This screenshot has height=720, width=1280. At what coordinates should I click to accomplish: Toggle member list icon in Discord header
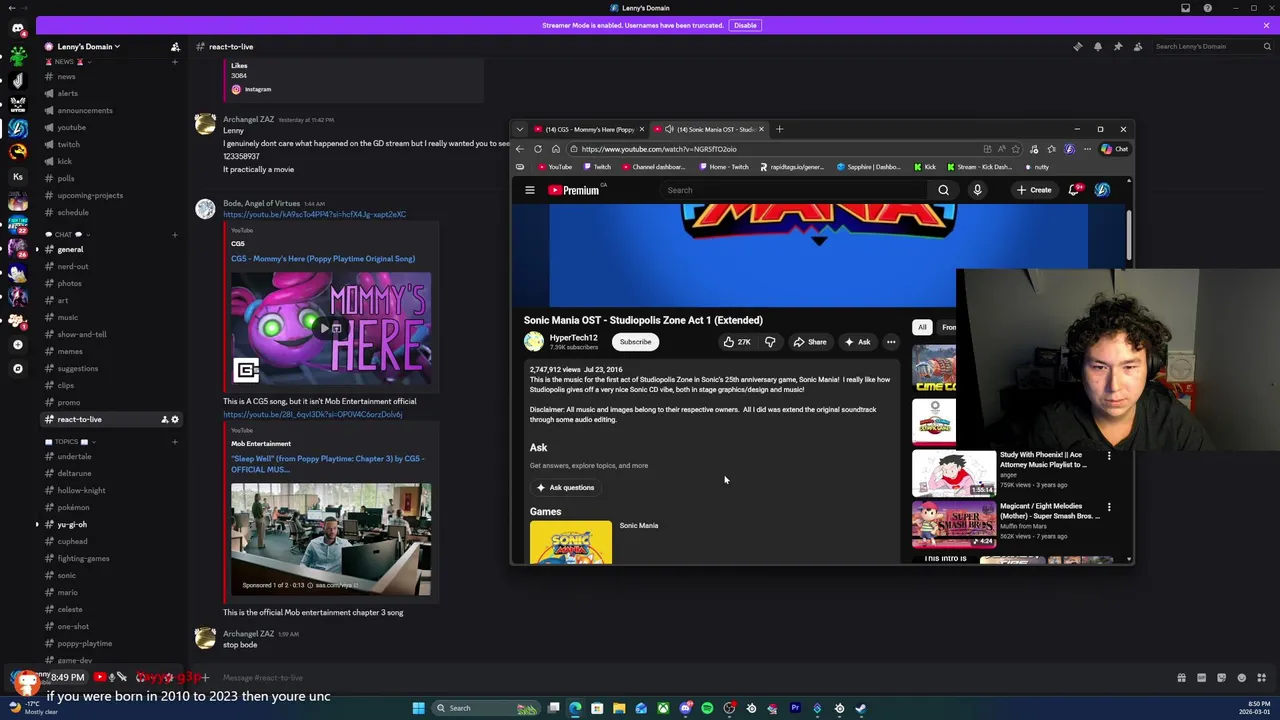click(x=1138, y=46)
